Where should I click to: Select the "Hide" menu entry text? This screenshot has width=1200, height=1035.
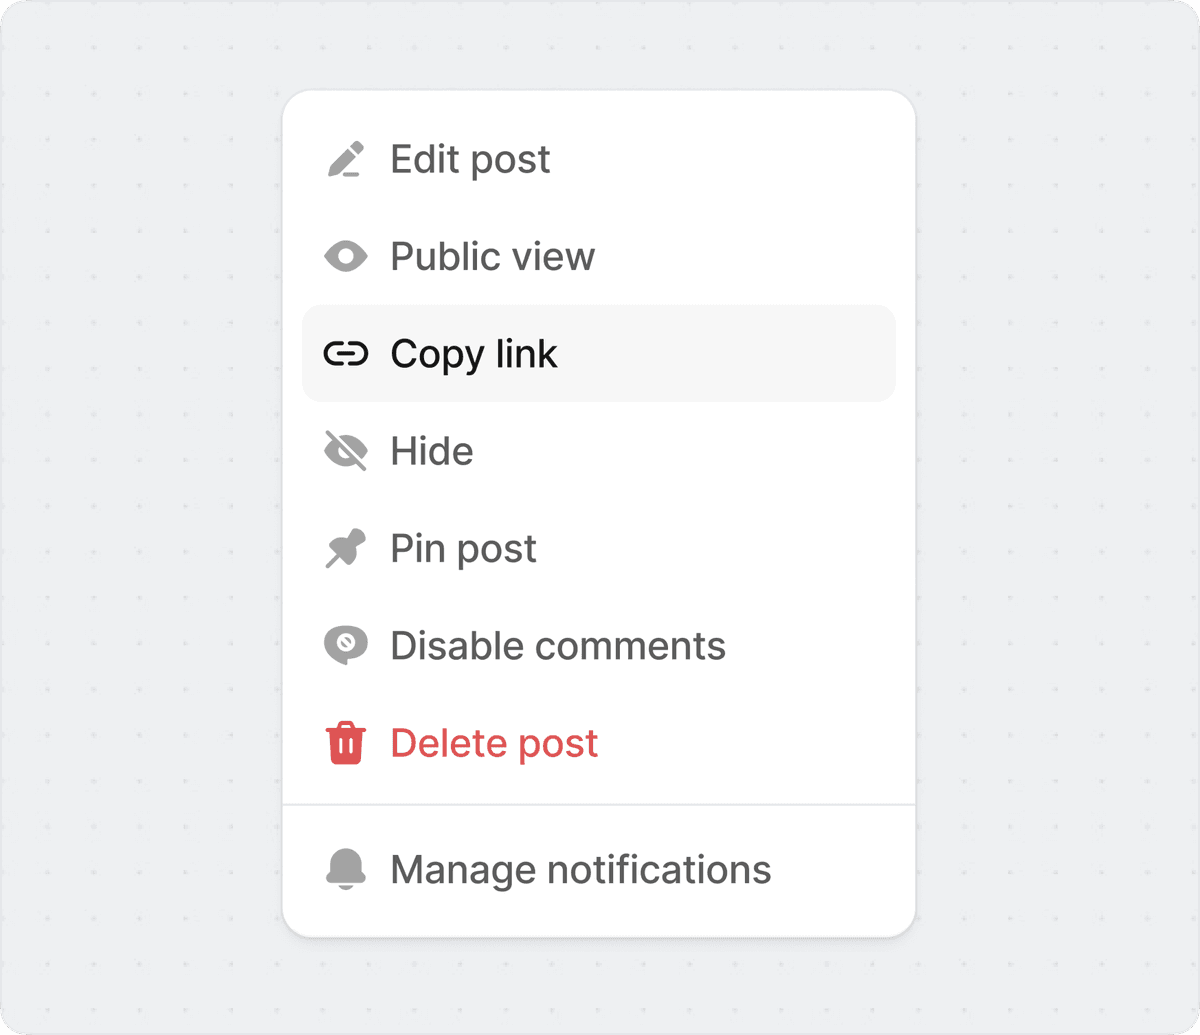pos(432,451)
